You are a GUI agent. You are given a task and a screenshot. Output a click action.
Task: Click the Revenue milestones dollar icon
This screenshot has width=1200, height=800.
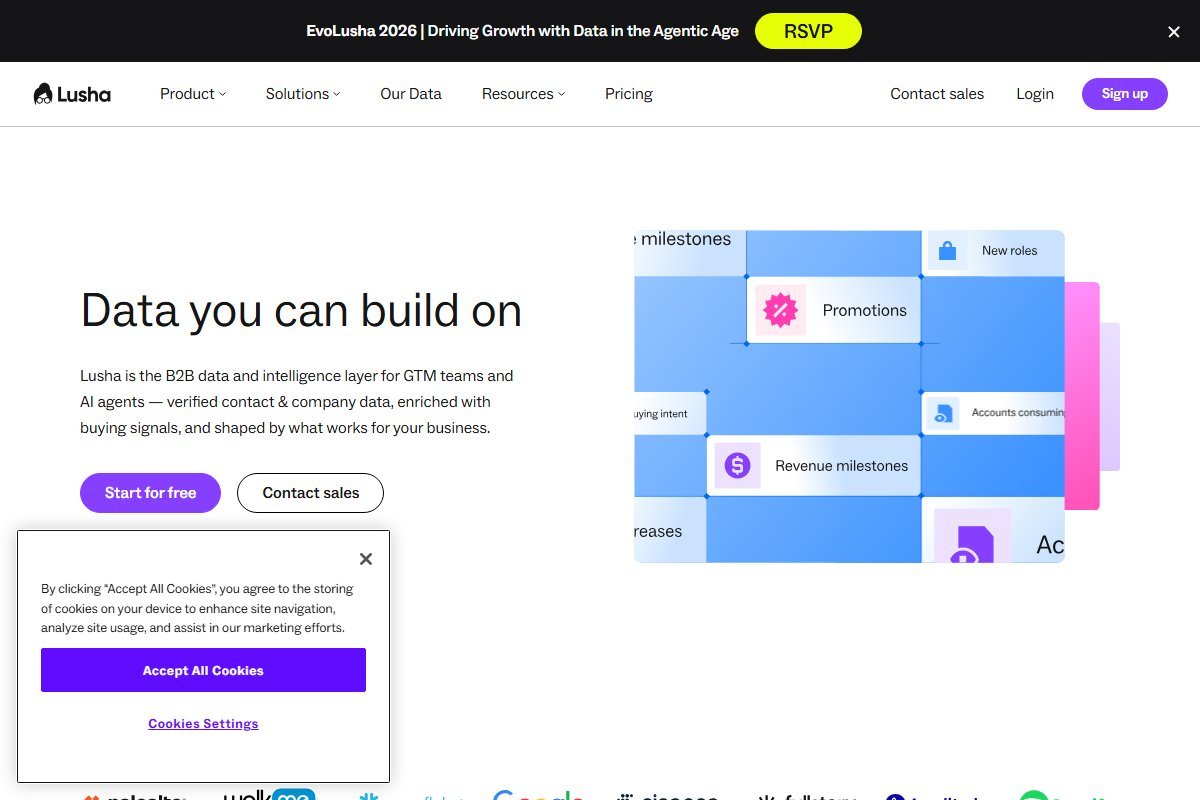click(x=737, y=465)
